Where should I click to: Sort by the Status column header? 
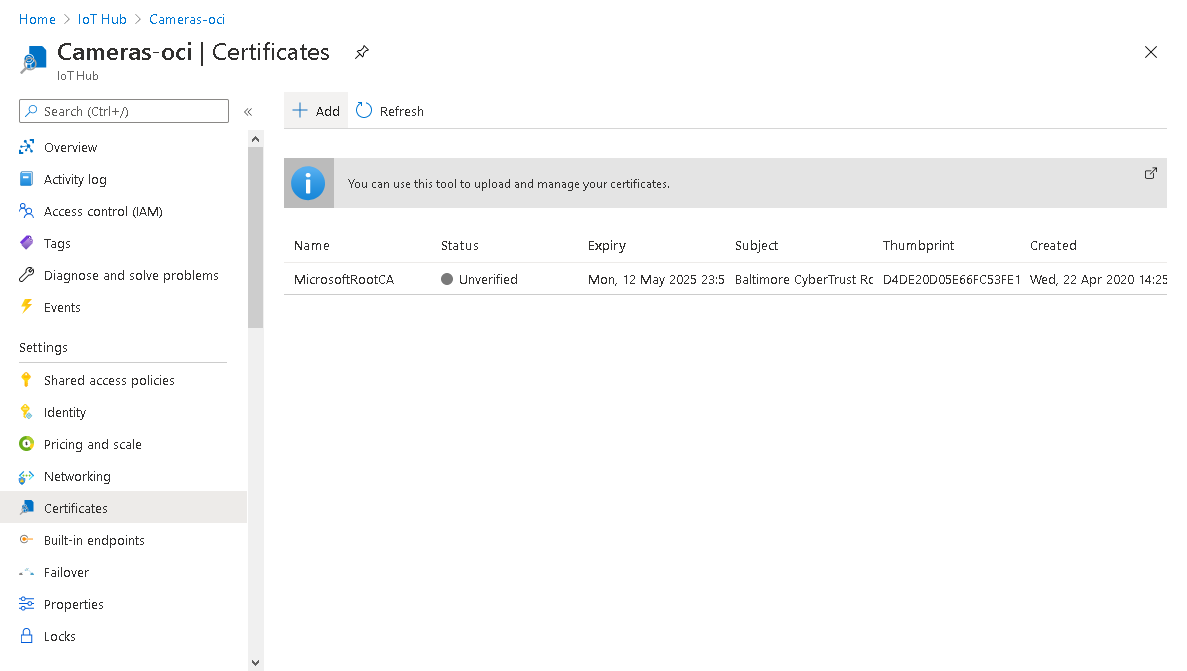[460, 245]
